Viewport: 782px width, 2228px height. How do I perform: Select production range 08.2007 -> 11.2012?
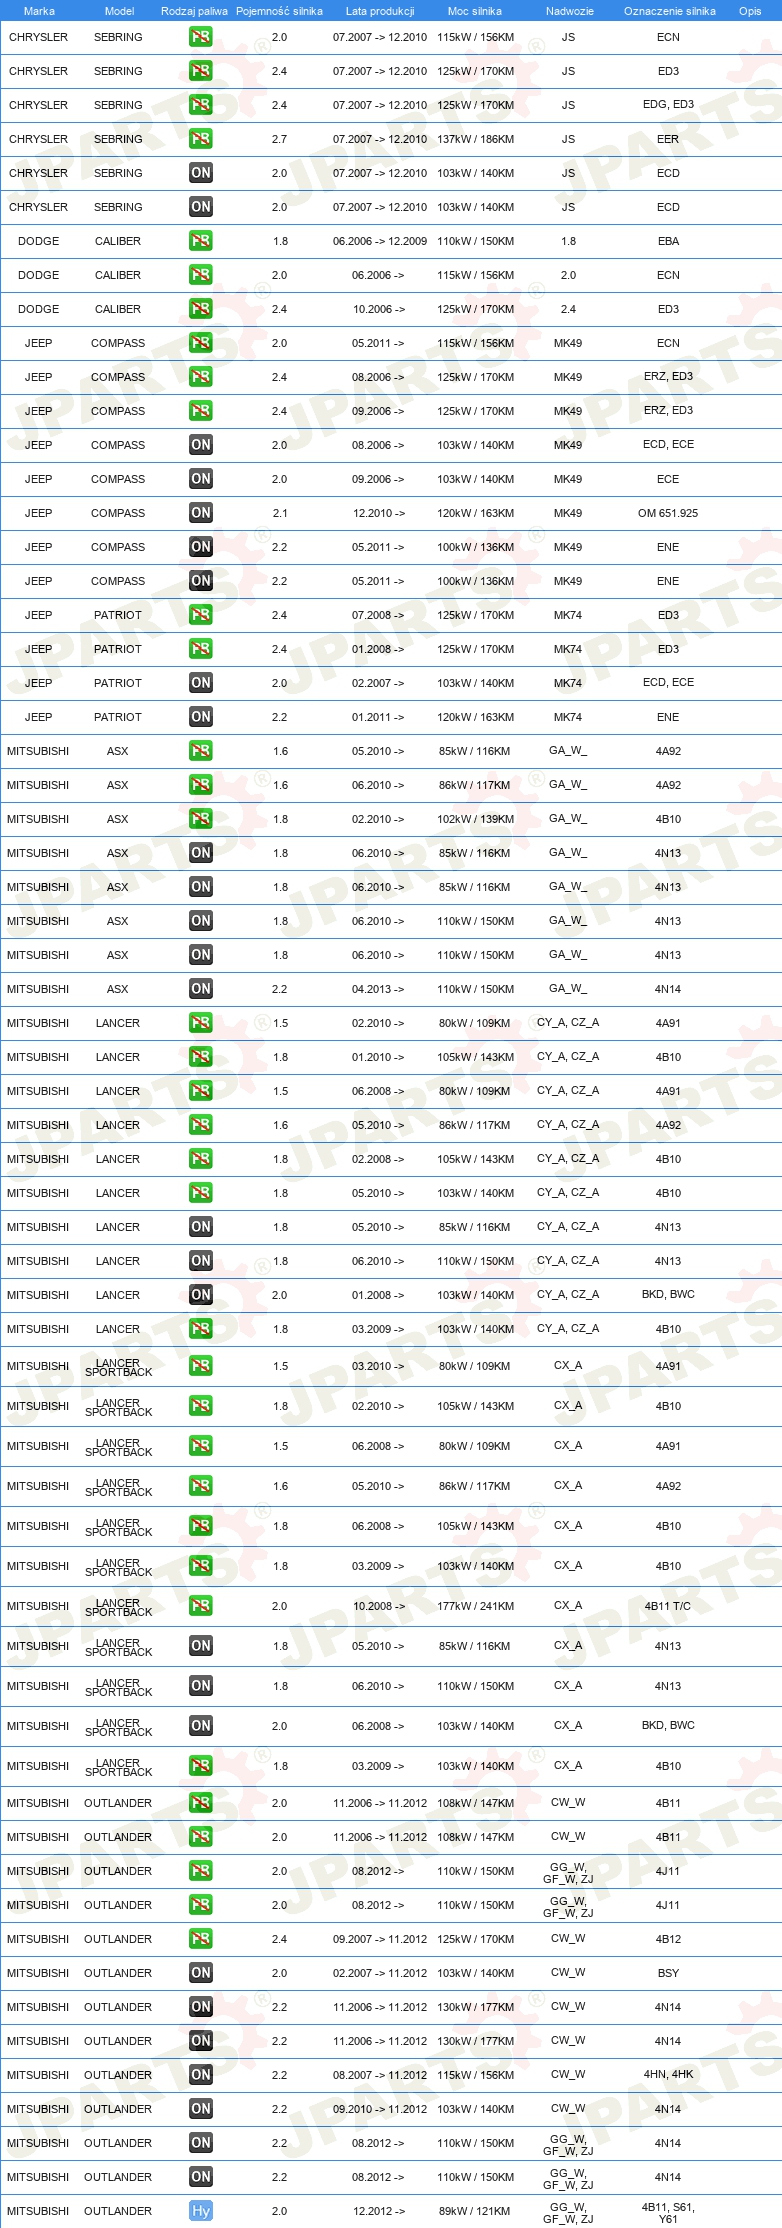click(x=380, y=2075)
